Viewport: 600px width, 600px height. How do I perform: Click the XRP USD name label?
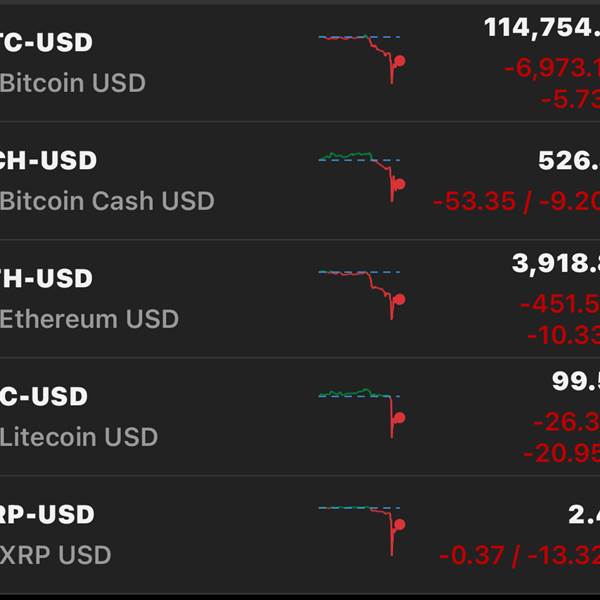click(x=55, y=555)
